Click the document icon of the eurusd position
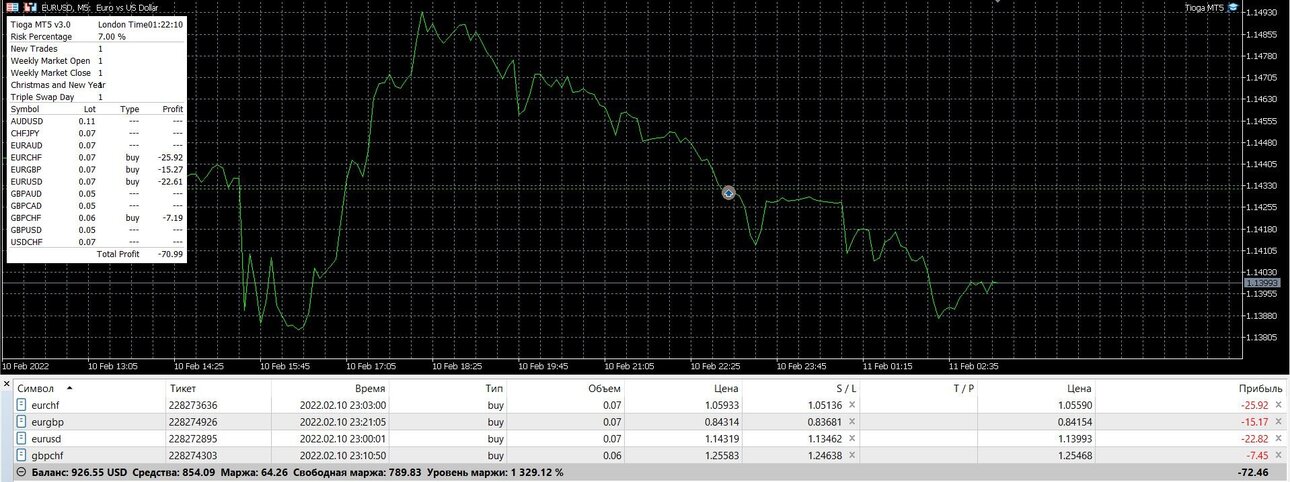The image size is (1290, 482). tap(22, 439)
